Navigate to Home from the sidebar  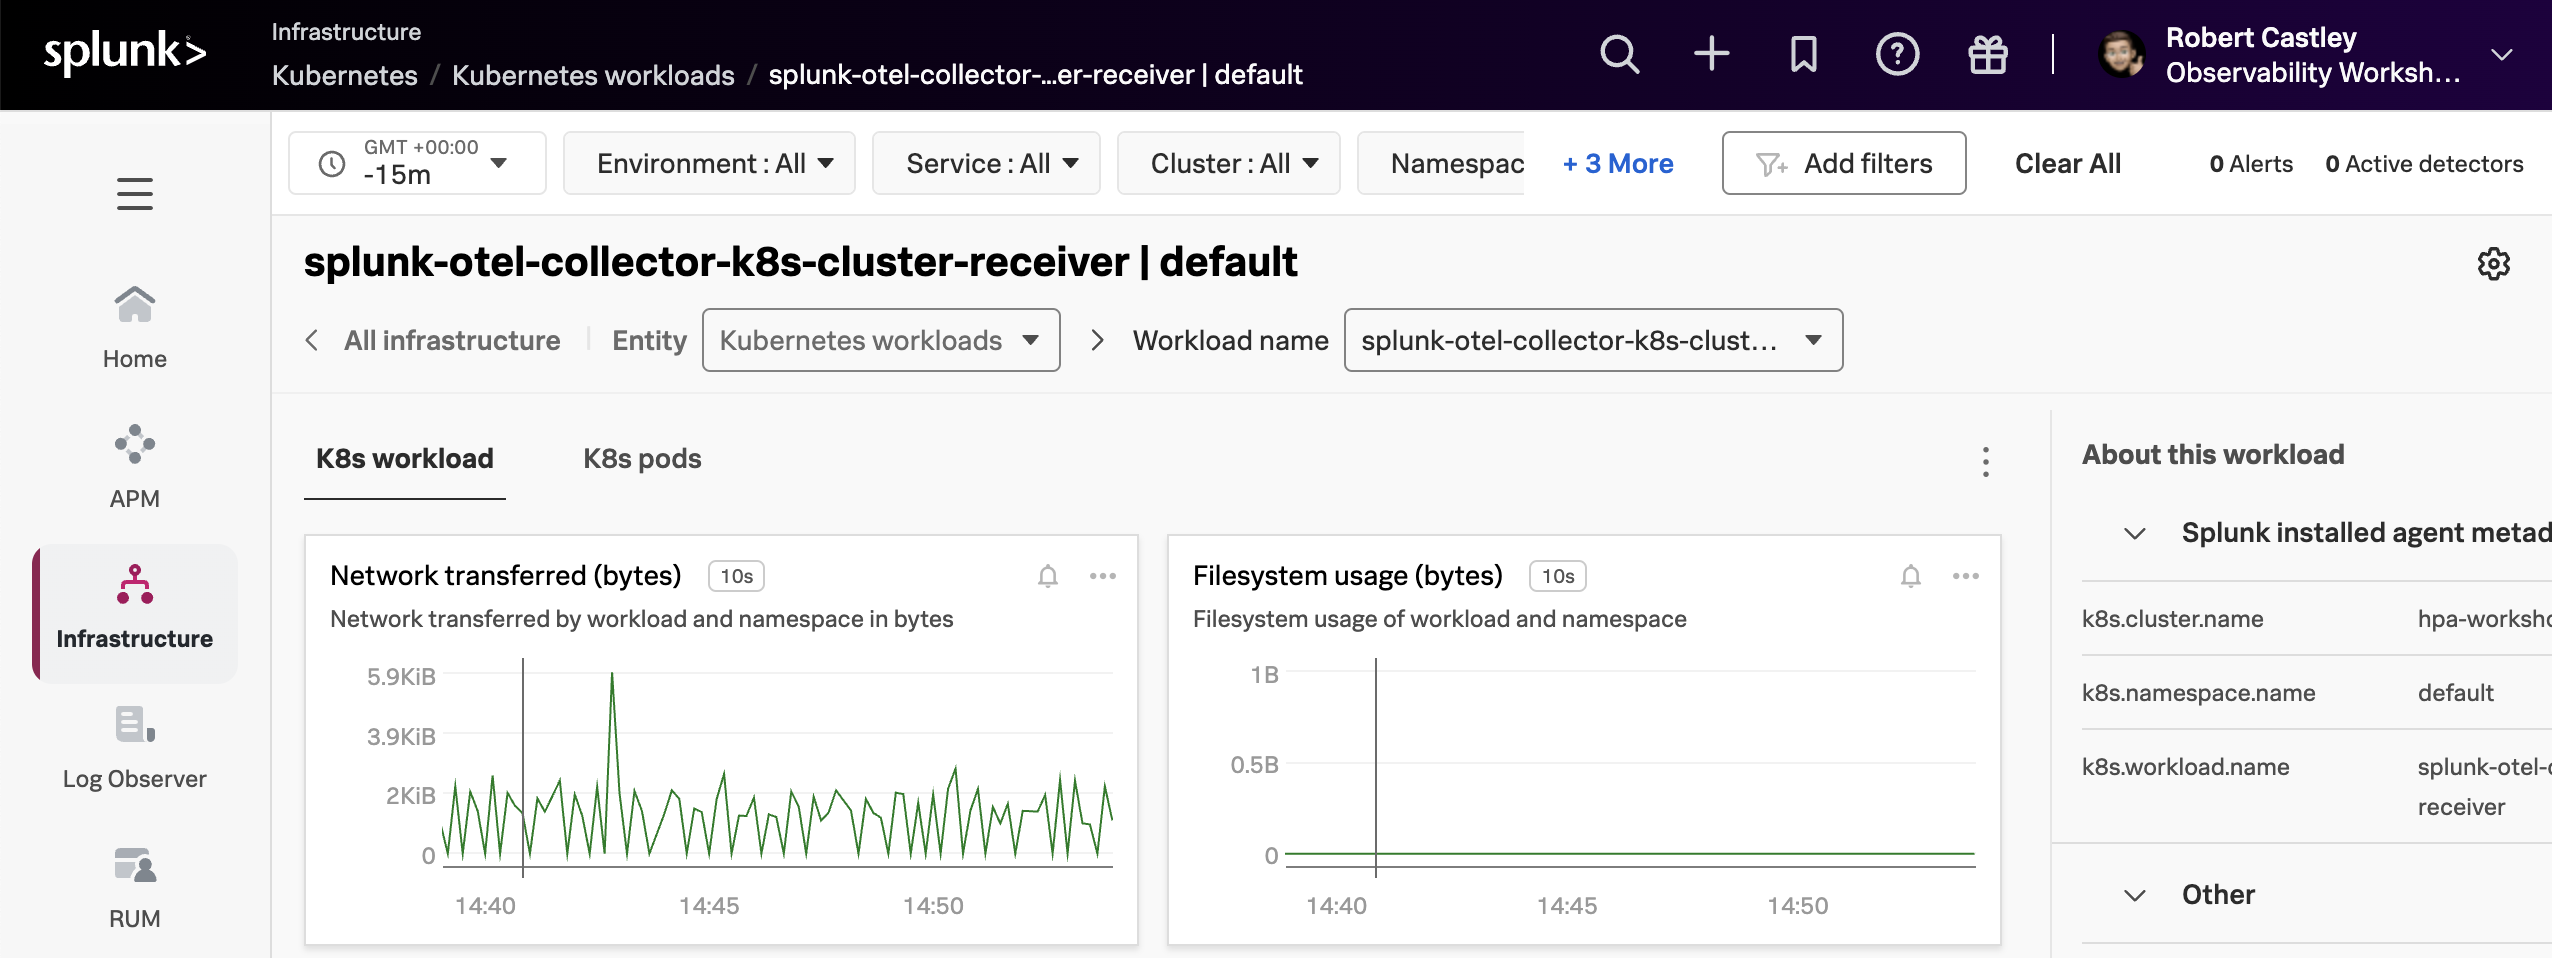point(134,320)
